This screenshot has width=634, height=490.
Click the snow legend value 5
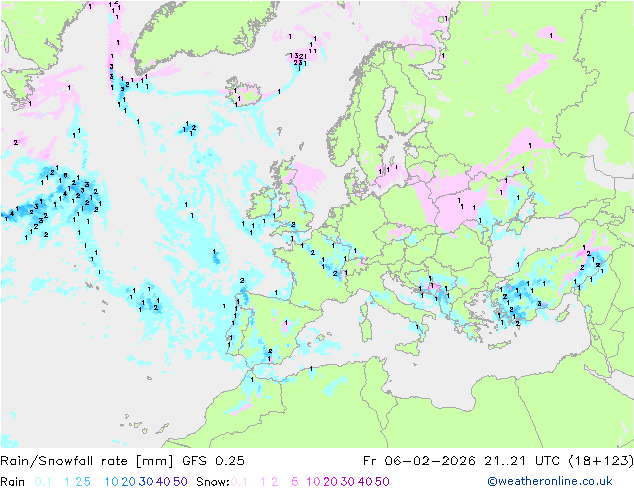(295, 482)
